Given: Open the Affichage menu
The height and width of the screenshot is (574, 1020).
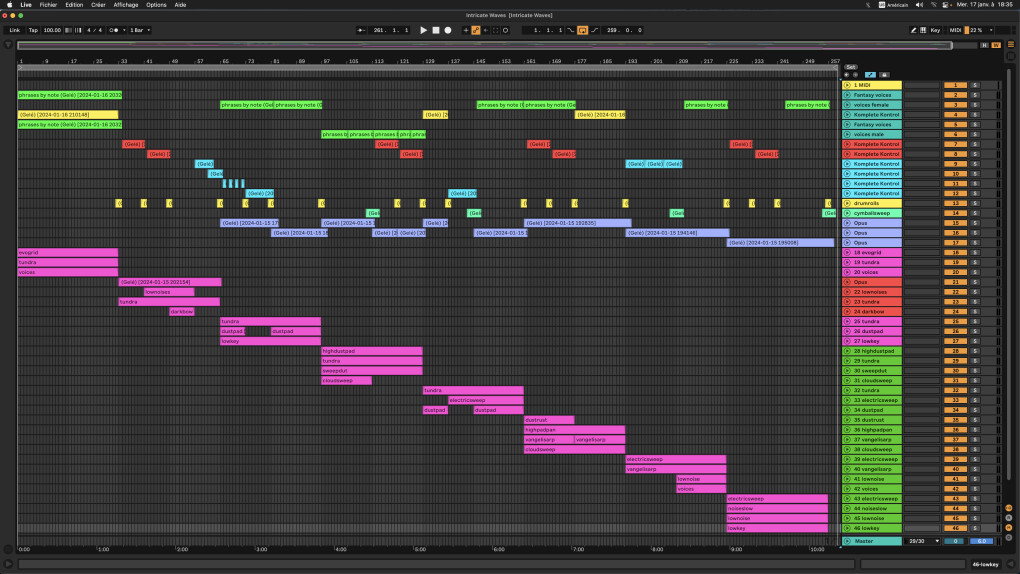Looking at the screenshot, I should coord(126,4).
